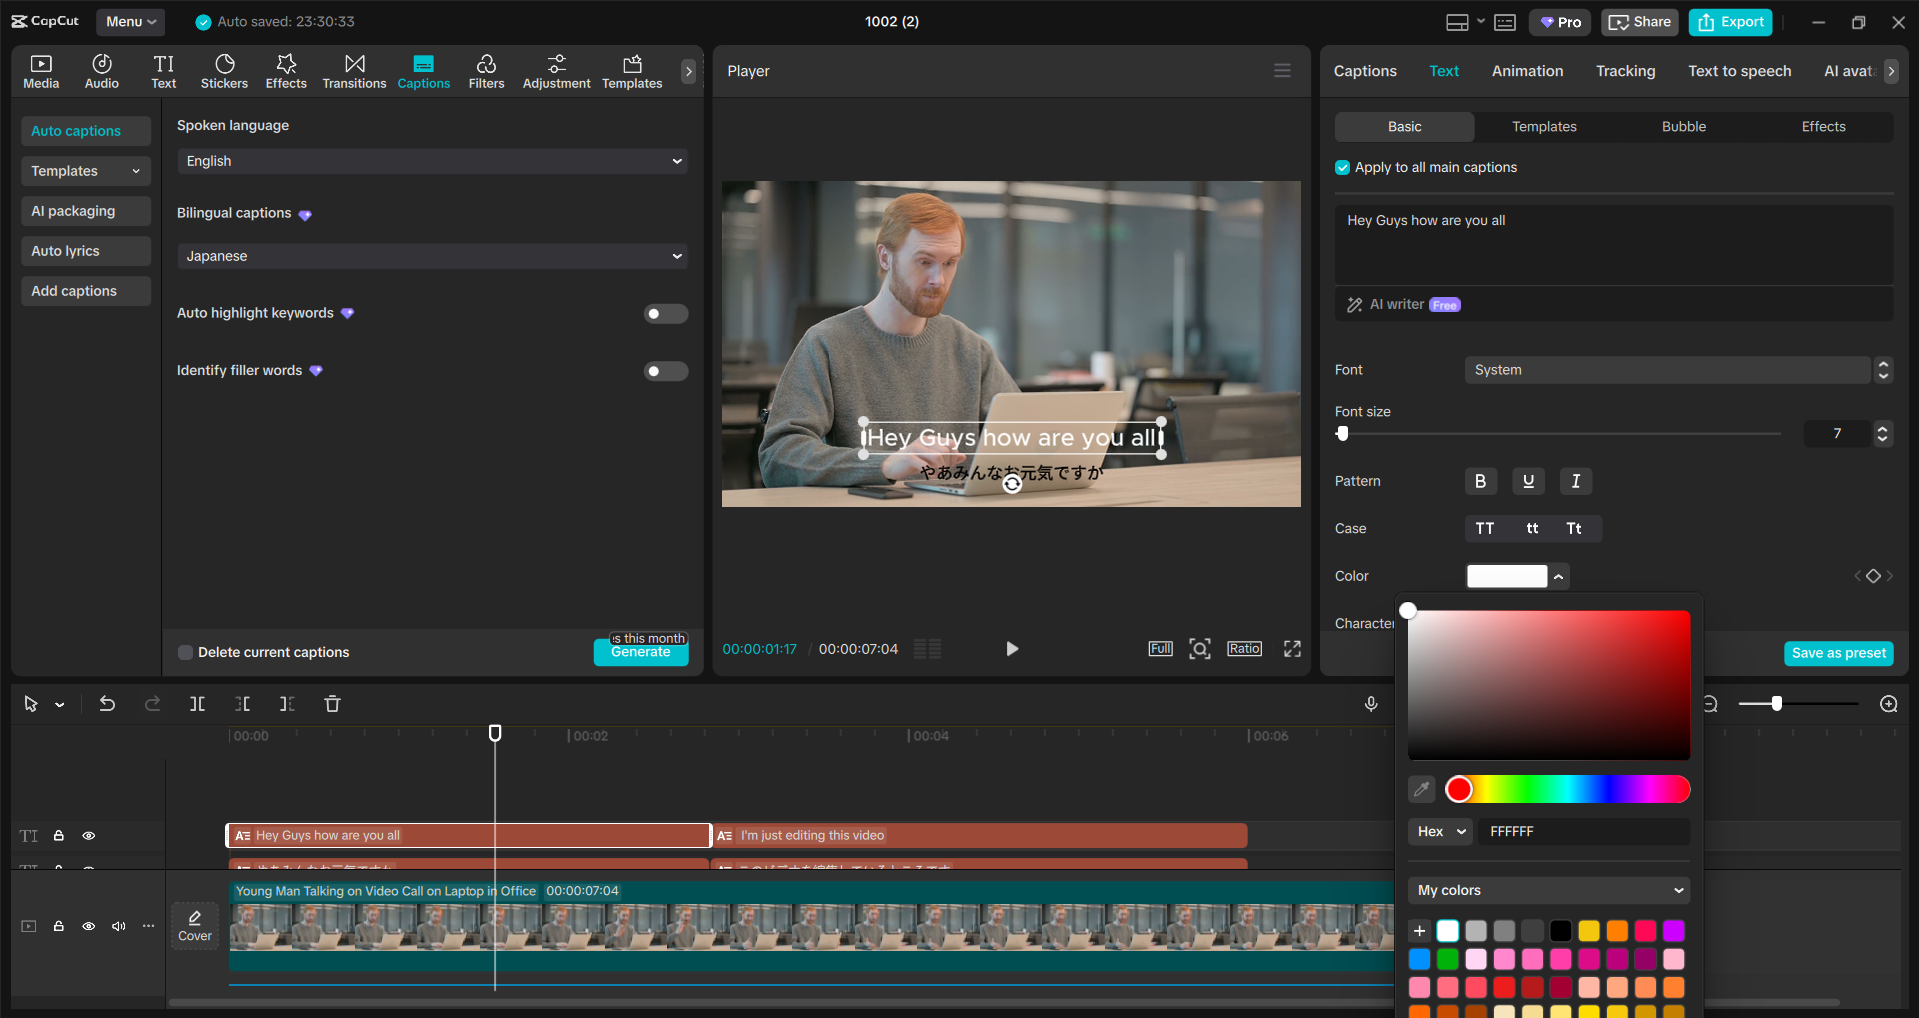Enter fullscreen preview in Player
The width and height of the screenshot is (1919, 1018).
[x=1292, y=649]
